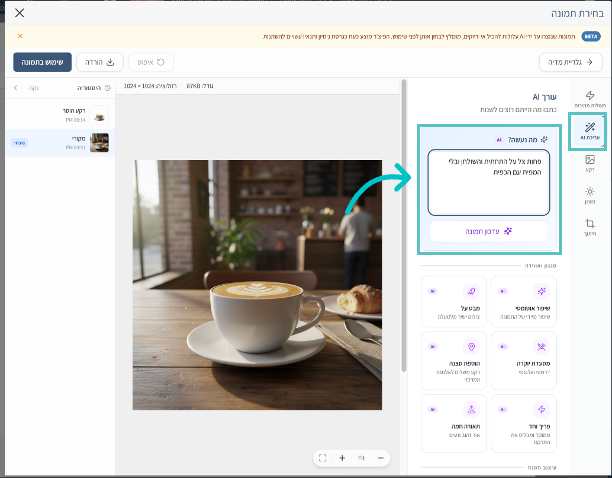This screenshot has width=612, height=478.
Task: Click the שימוש בתמונה (use image) button
Action: pyautogui.click(x=42, y=62)
